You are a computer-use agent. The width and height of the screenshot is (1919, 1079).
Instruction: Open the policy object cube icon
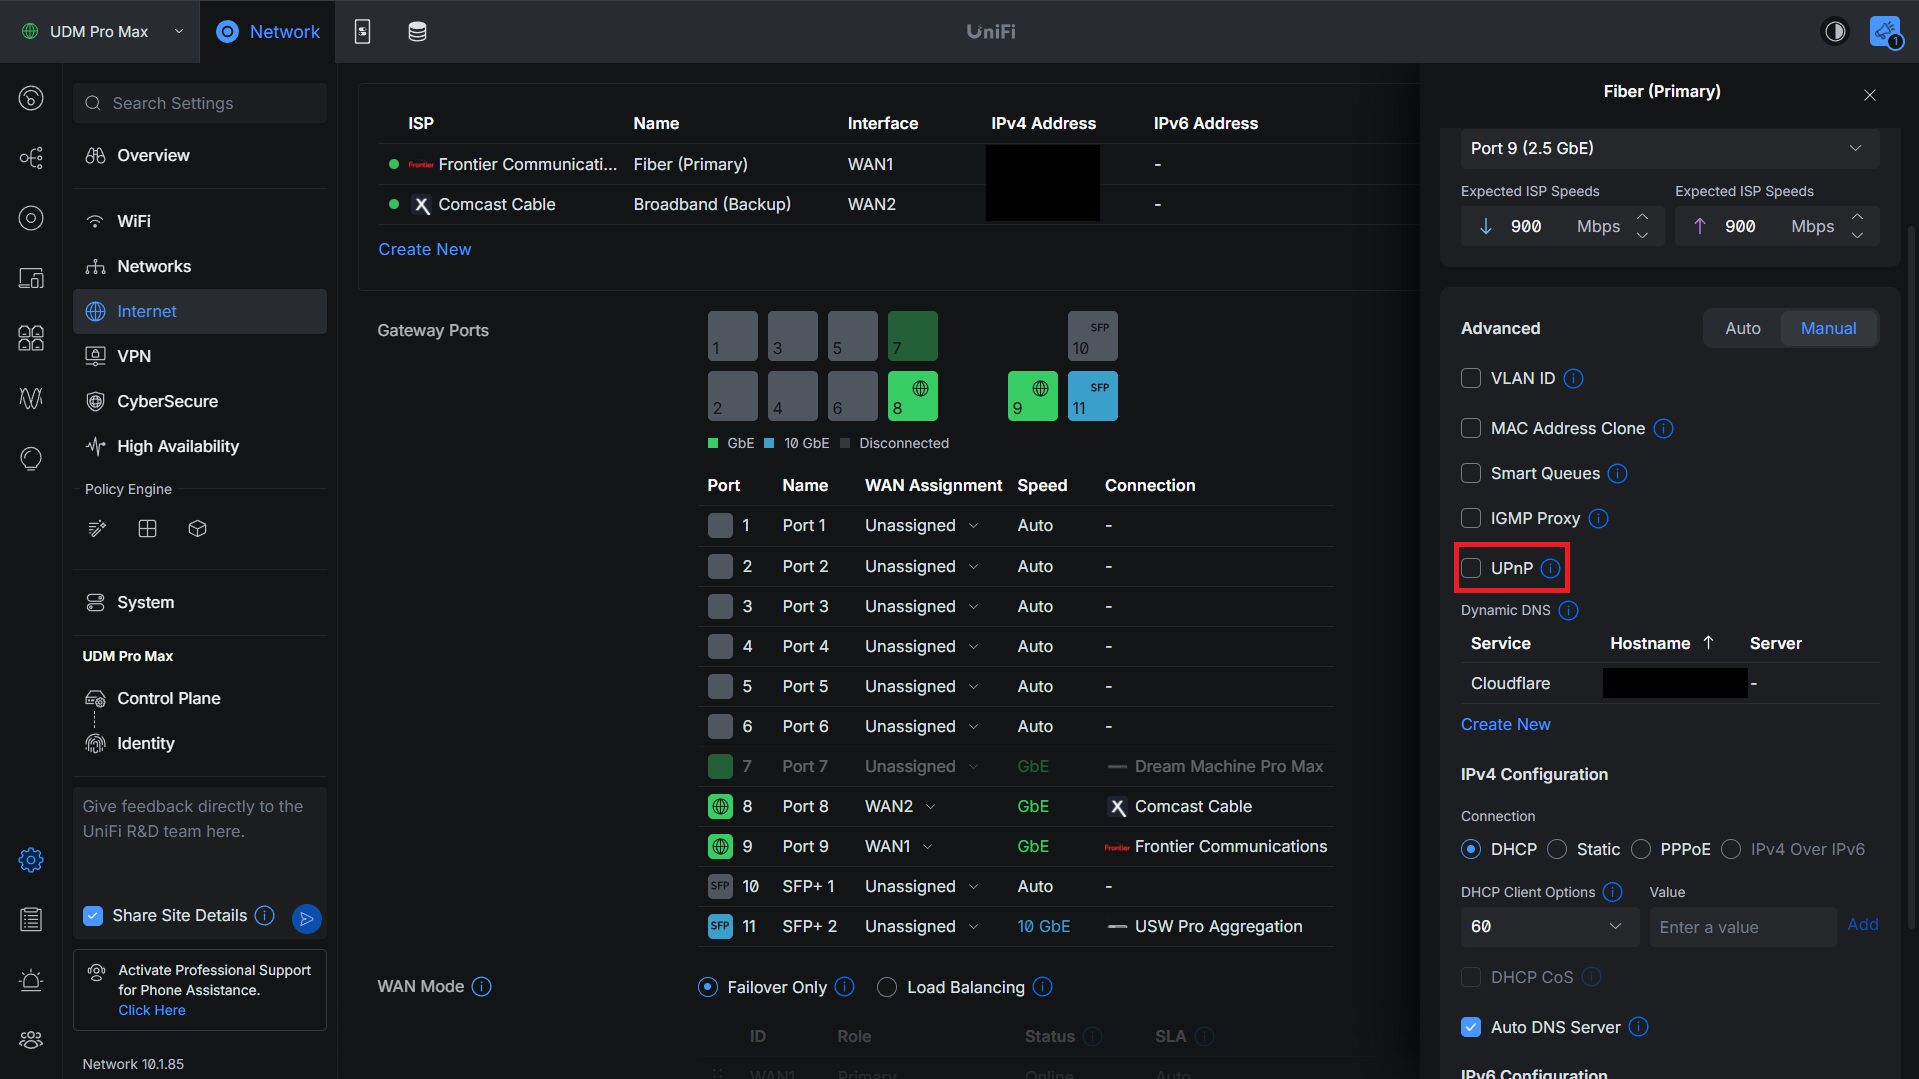click(197, 529)
